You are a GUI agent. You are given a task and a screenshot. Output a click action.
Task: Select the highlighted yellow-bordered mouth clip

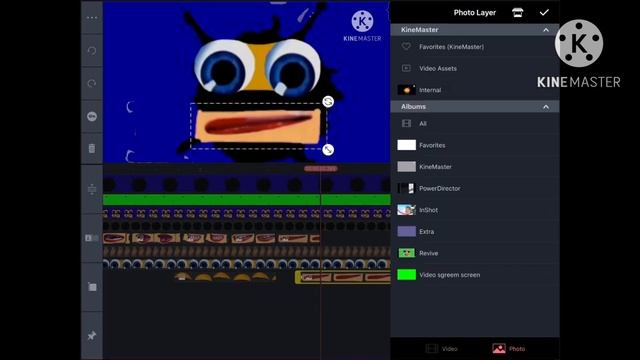(343, 278)
